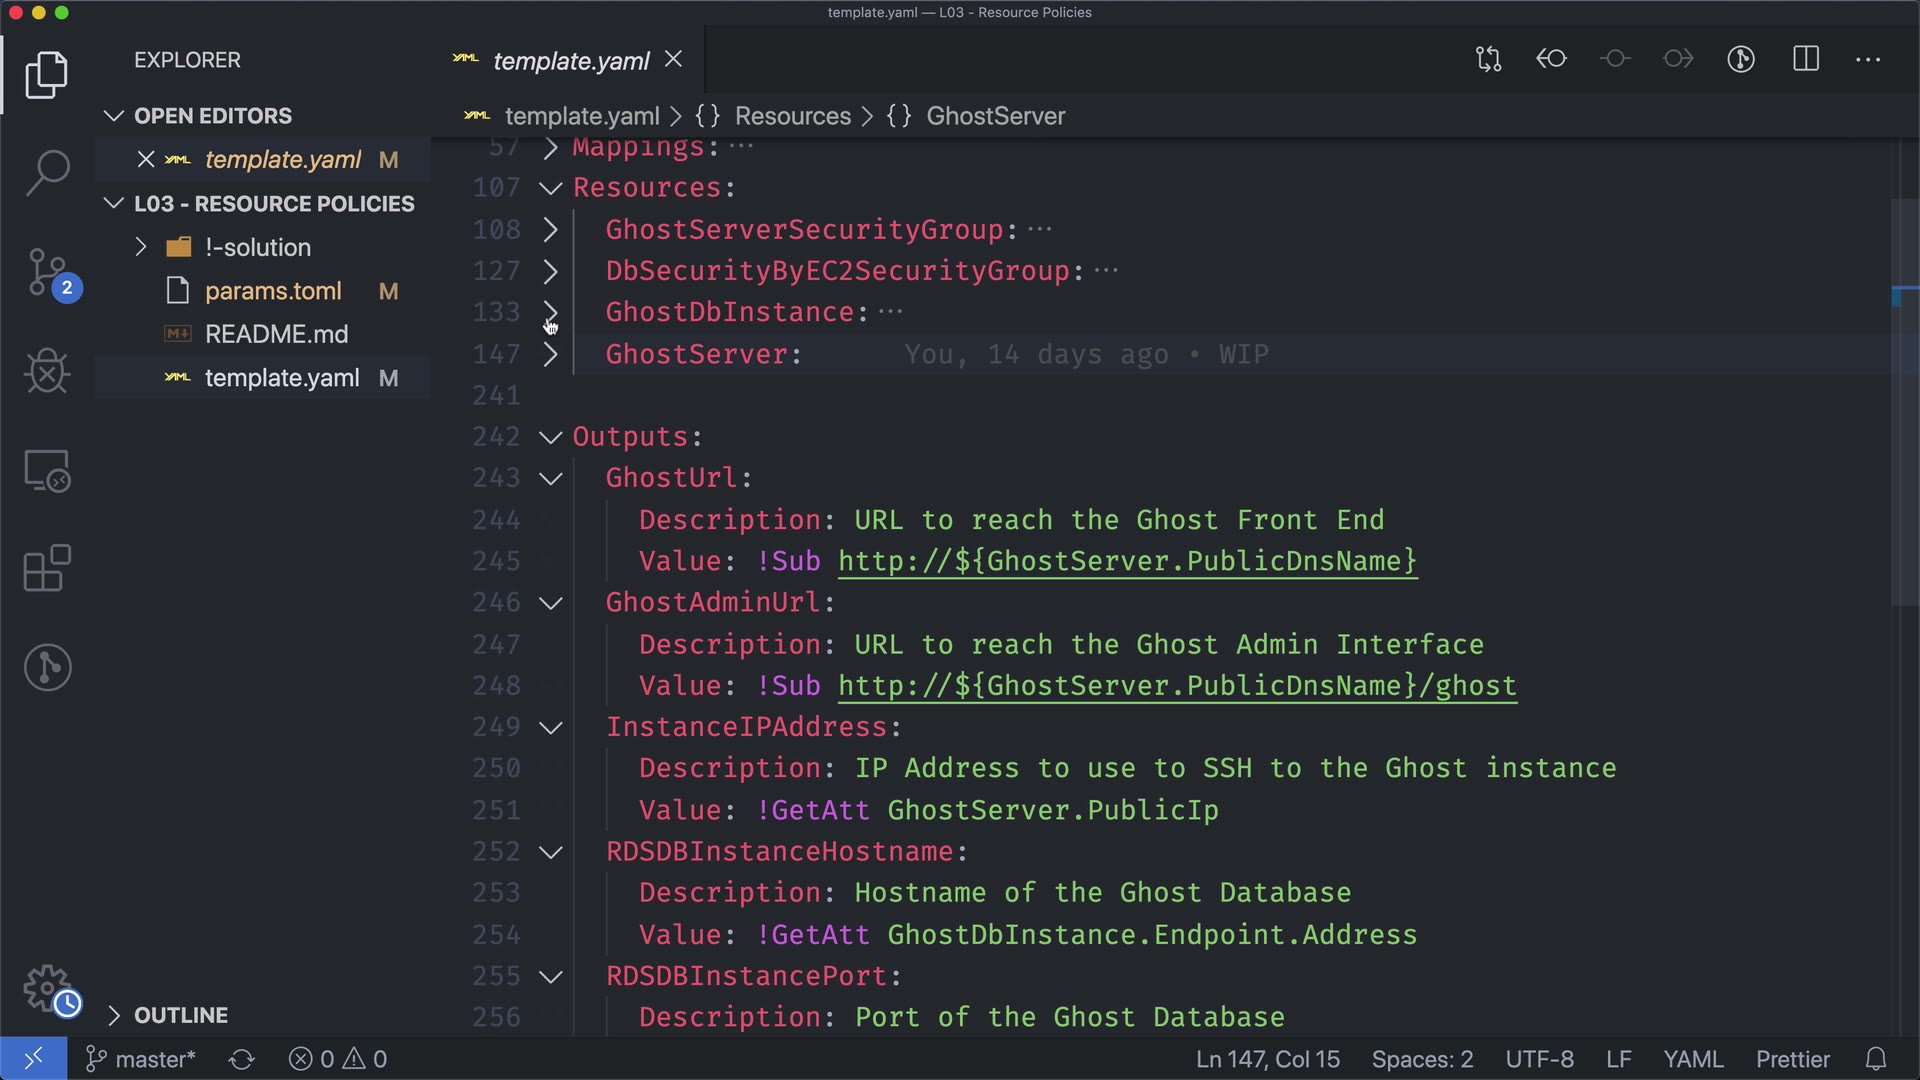This screenshot has height=1080, width=1920.
Task: Open the More Actions ellipsis menu
Action: tap(1868, 59)
